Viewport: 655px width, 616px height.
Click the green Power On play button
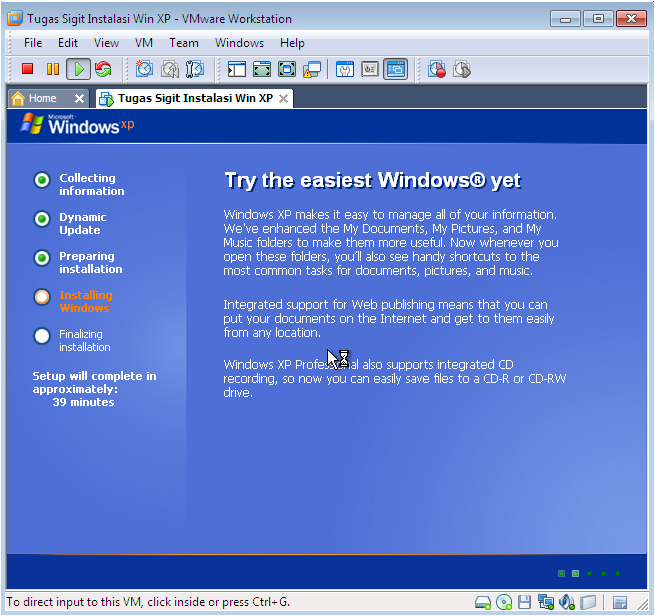pyautogui.click(x=79, y=69)
